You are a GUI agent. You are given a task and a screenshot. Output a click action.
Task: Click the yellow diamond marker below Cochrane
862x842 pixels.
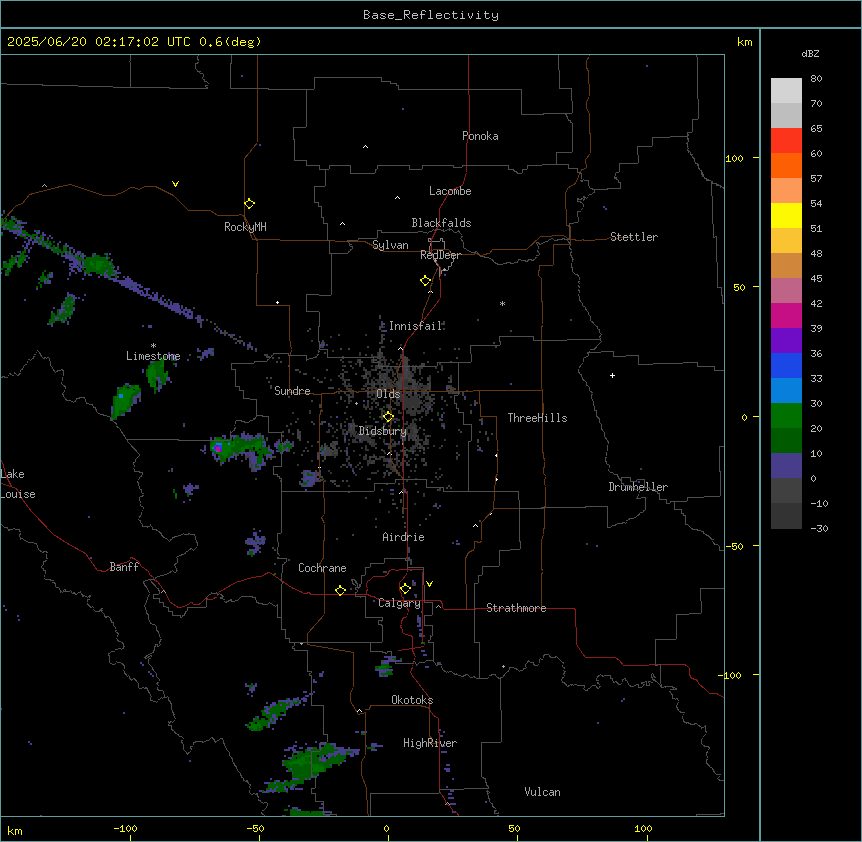[x=340, y=590]
